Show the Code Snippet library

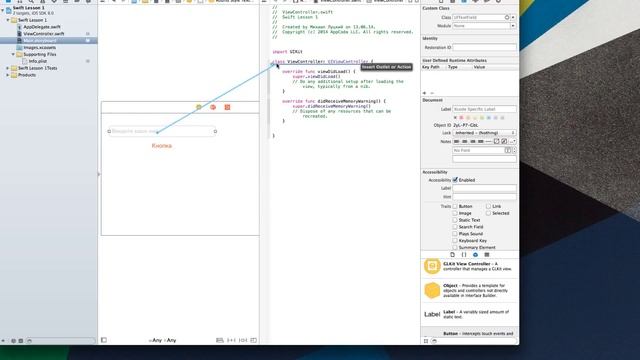click(x=464, y=255)
